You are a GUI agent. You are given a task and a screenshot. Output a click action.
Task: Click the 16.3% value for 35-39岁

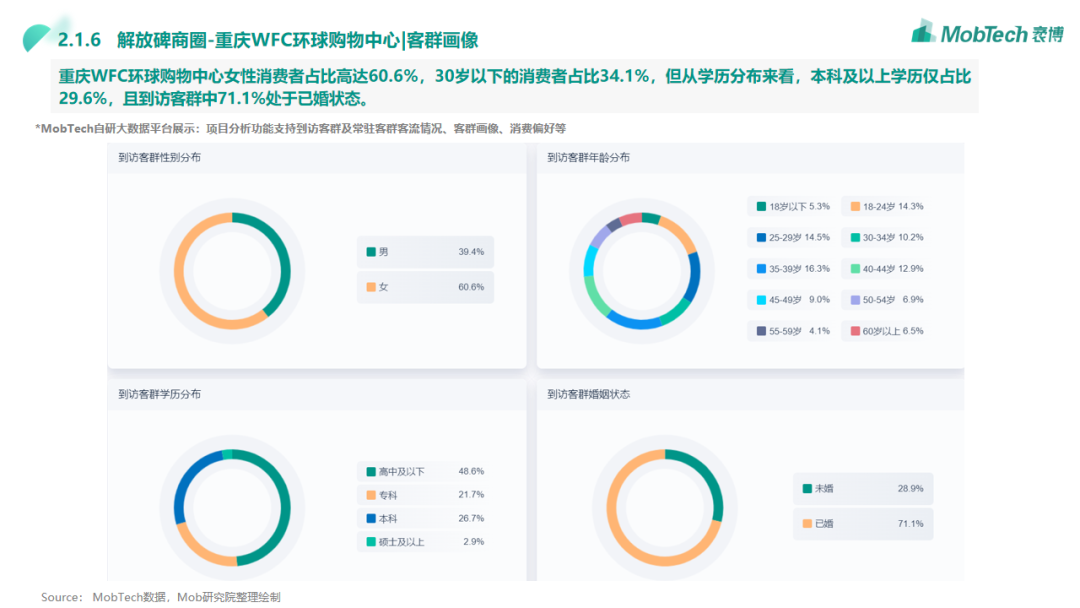pos(817,269)
